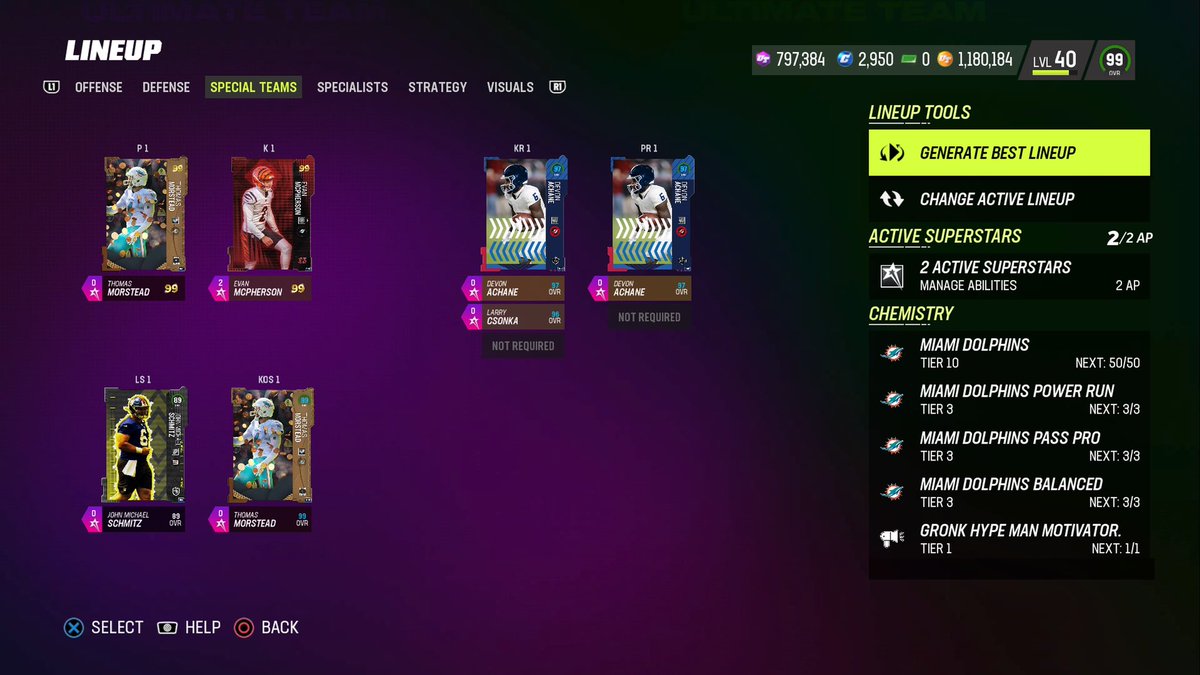
Task: Select the PR1 Devon Achane card
Action: [651, 213]
